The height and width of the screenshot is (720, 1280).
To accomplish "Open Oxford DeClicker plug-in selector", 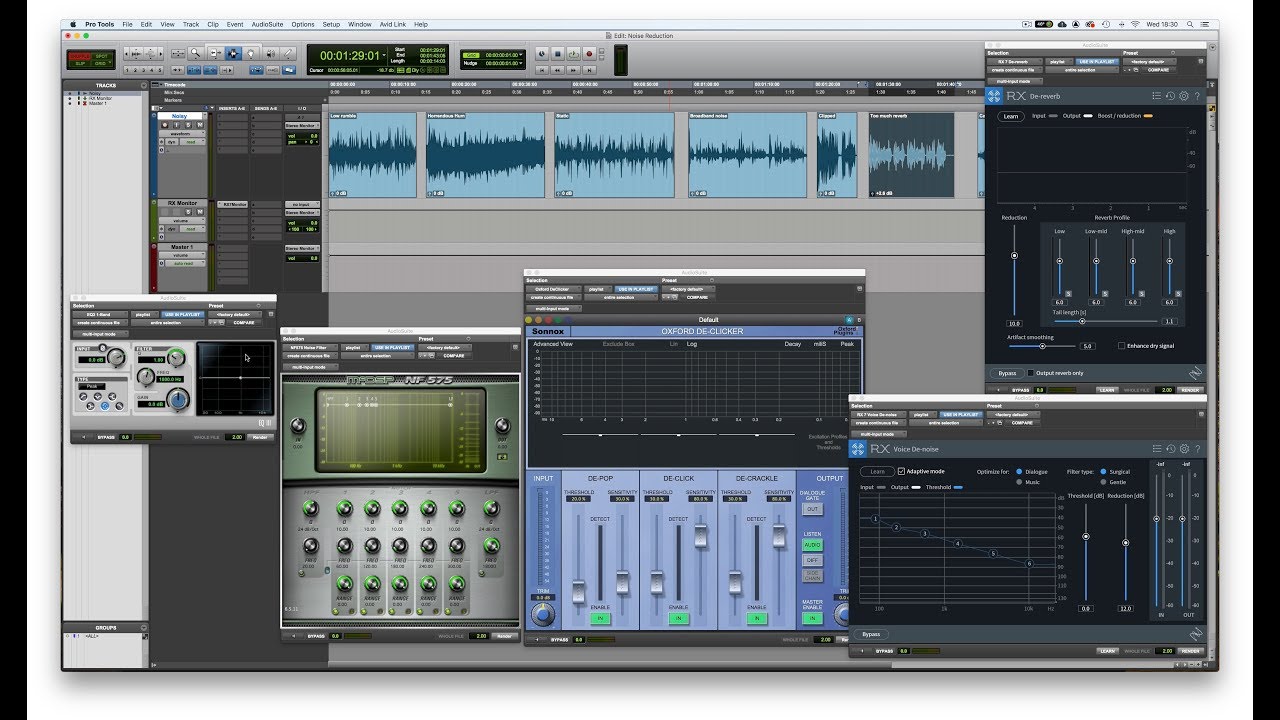I will point(553,289).
